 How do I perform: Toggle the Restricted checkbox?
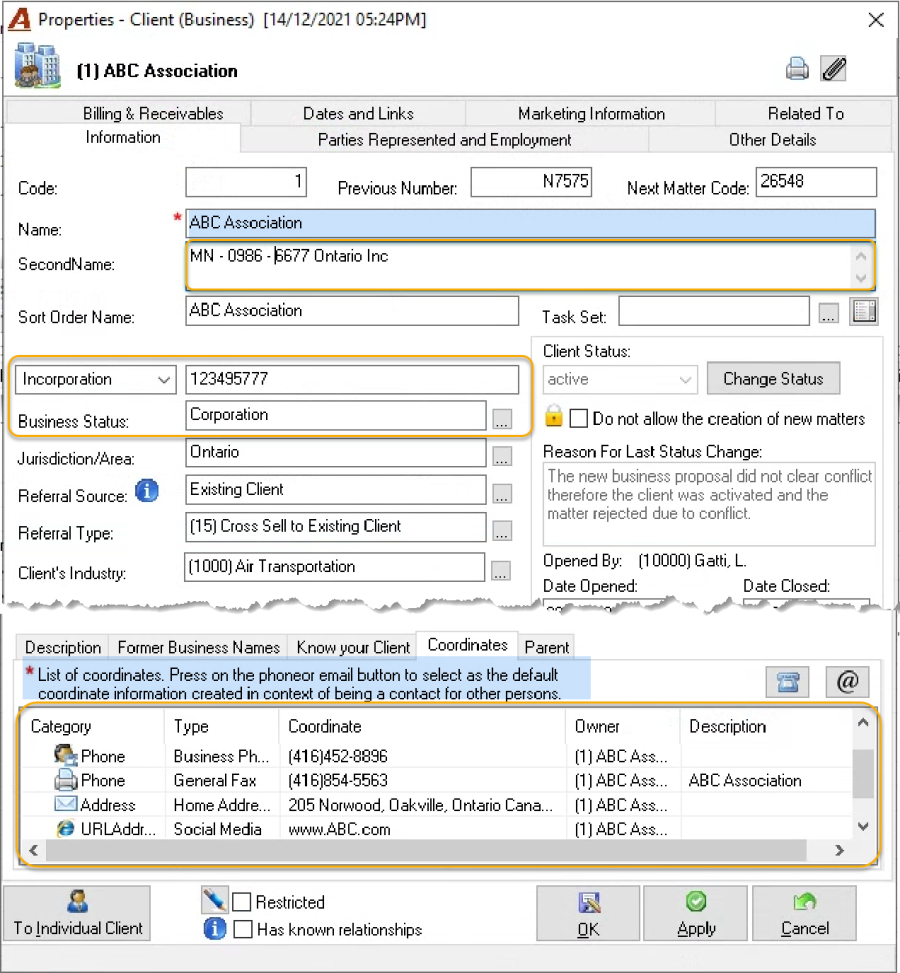tap(242, 902)
